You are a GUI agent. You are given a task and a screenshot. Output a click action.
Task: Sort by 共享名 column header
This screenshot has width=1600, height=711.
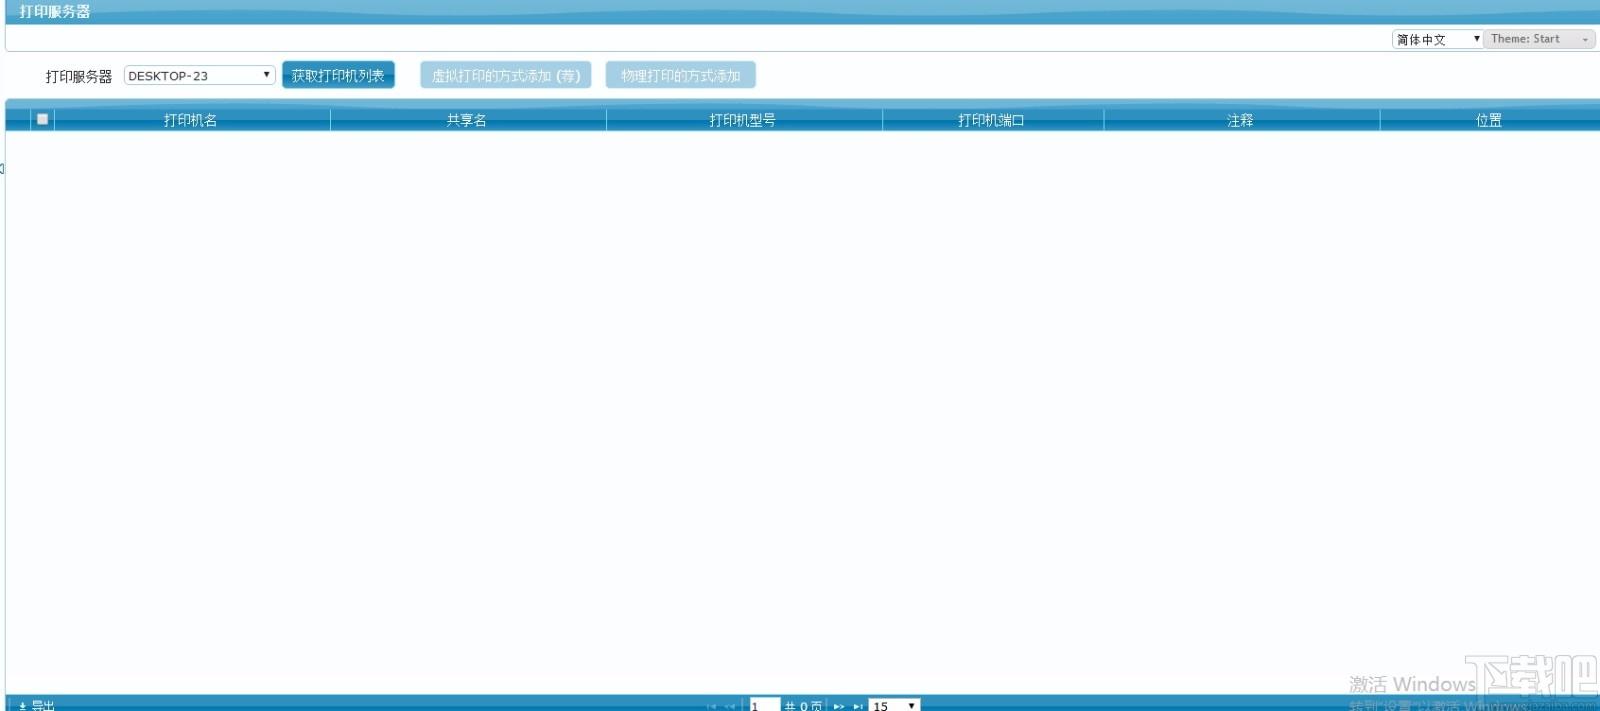467,120
